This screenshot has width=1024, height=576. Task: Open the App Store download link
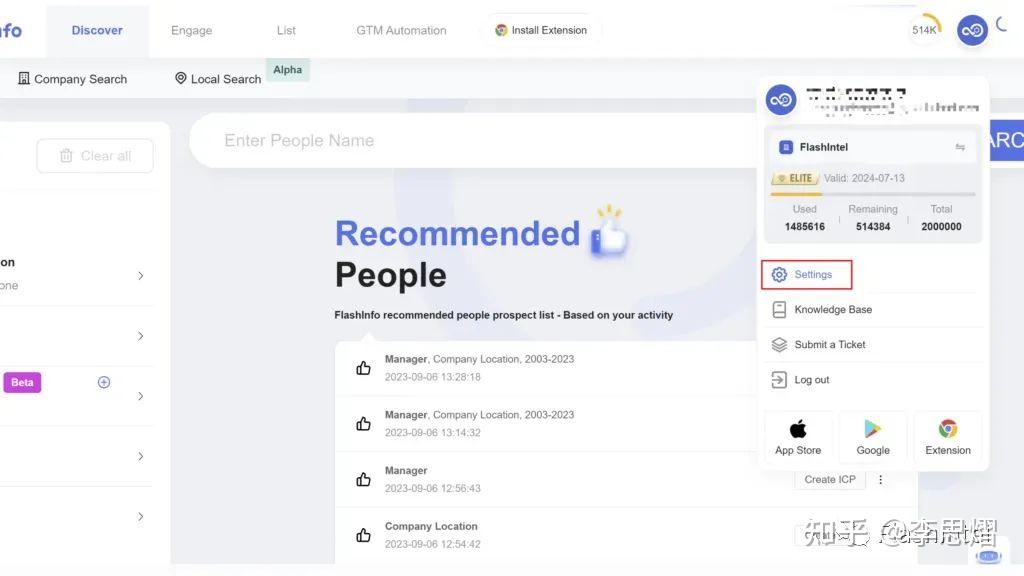(797, 435)
